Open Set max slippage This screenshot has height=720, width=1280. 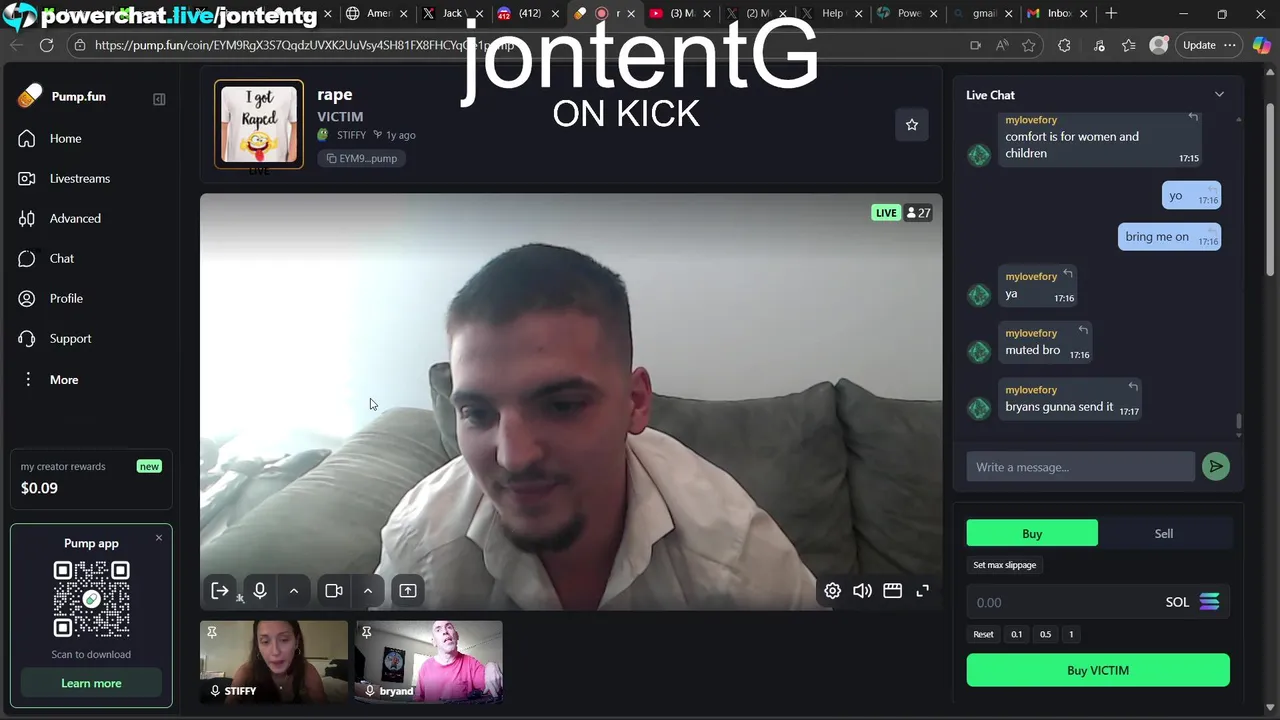tap(1005, 565)
